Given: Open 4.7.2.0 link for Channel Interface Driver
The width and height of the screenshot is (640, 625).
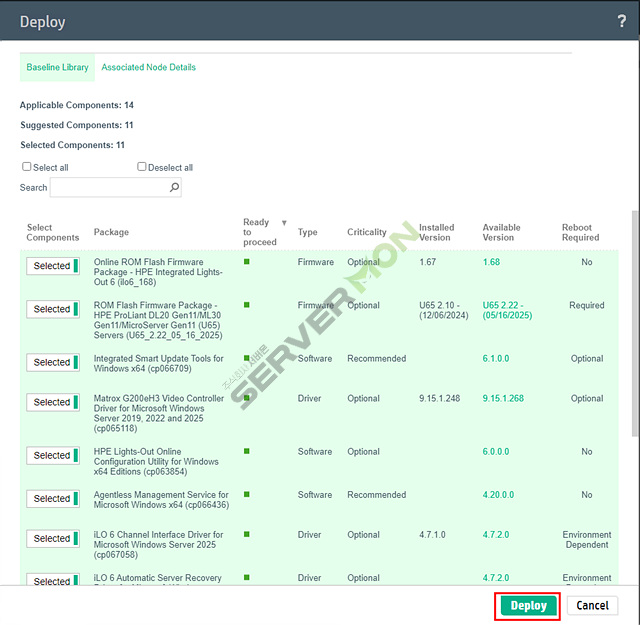Looking at the screenshot, I should pyautogui.click(x=496, y=535).
